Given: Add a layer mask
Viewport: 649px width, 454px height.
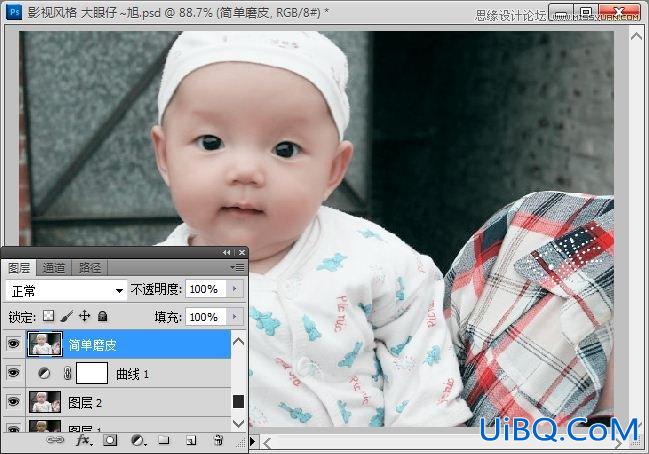Looking at the screenshot, I should 110,440.
